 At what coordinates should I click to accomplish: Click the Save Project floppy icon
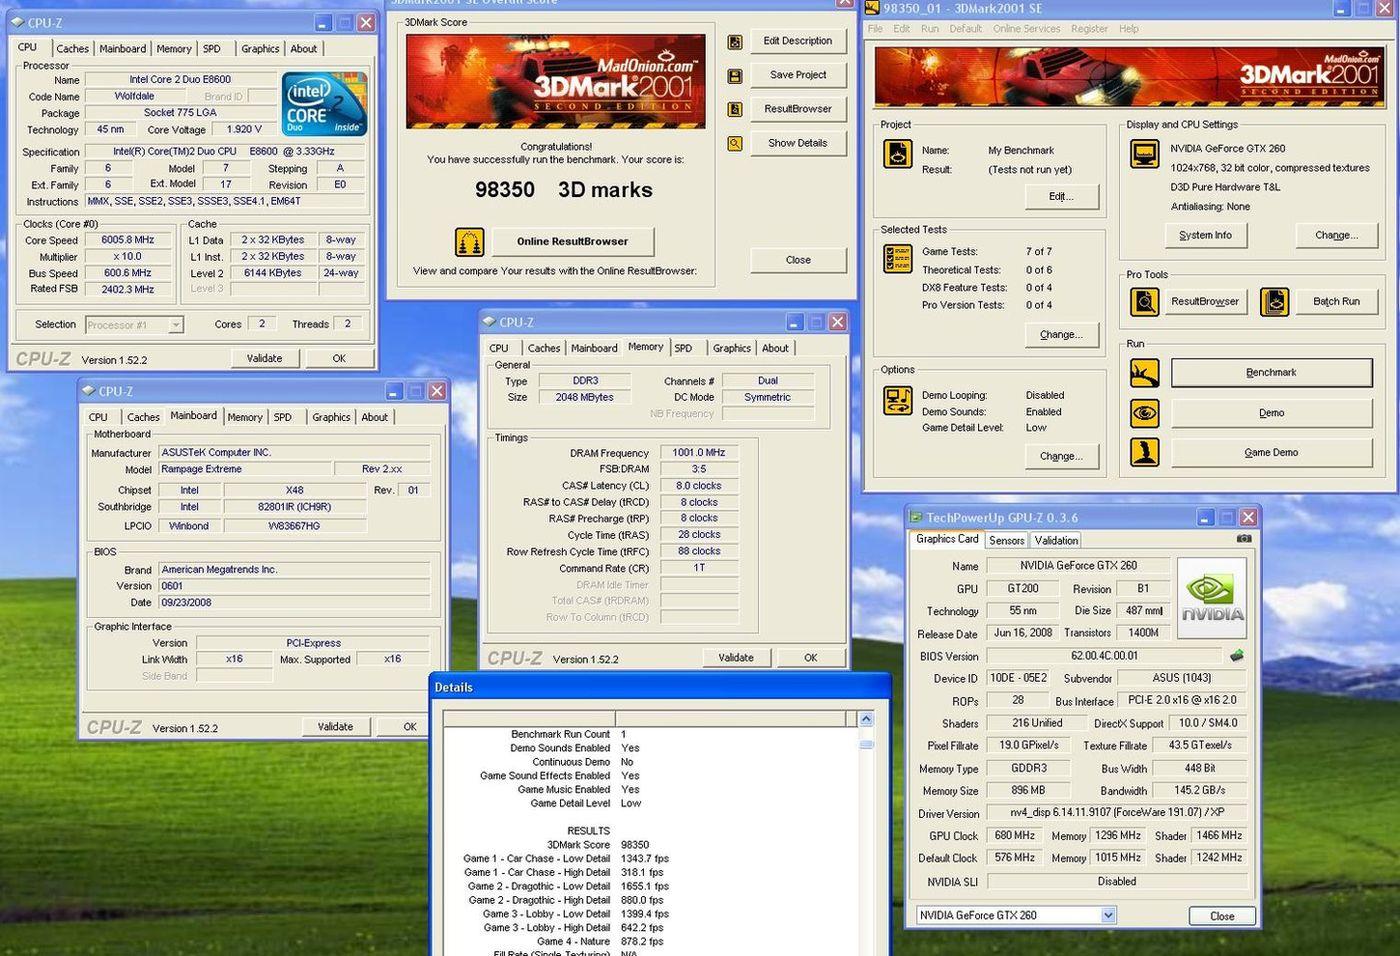pos(735,76)
